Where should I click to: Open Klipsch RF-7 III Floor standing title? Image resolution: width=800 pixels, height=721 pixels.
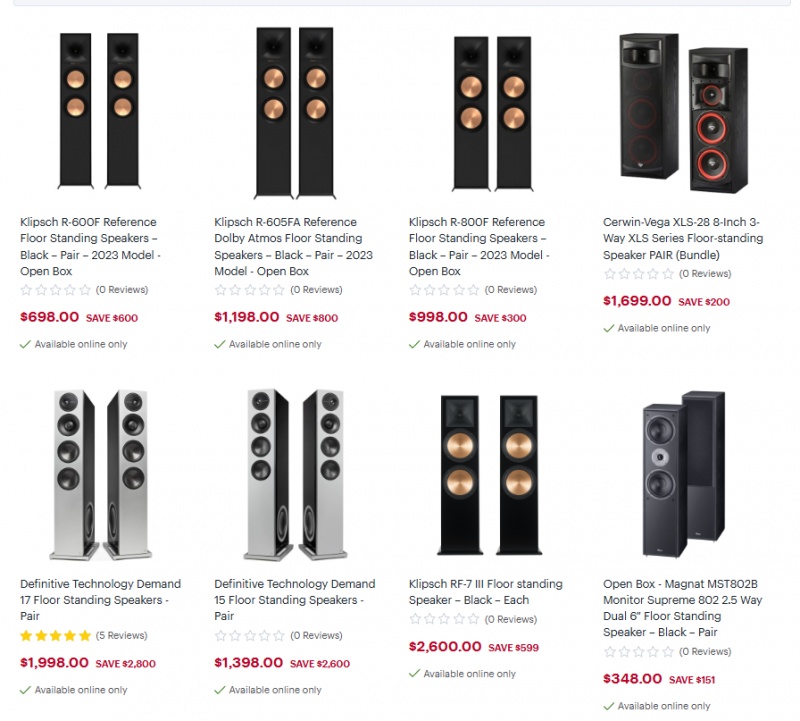tap(486, 592)
